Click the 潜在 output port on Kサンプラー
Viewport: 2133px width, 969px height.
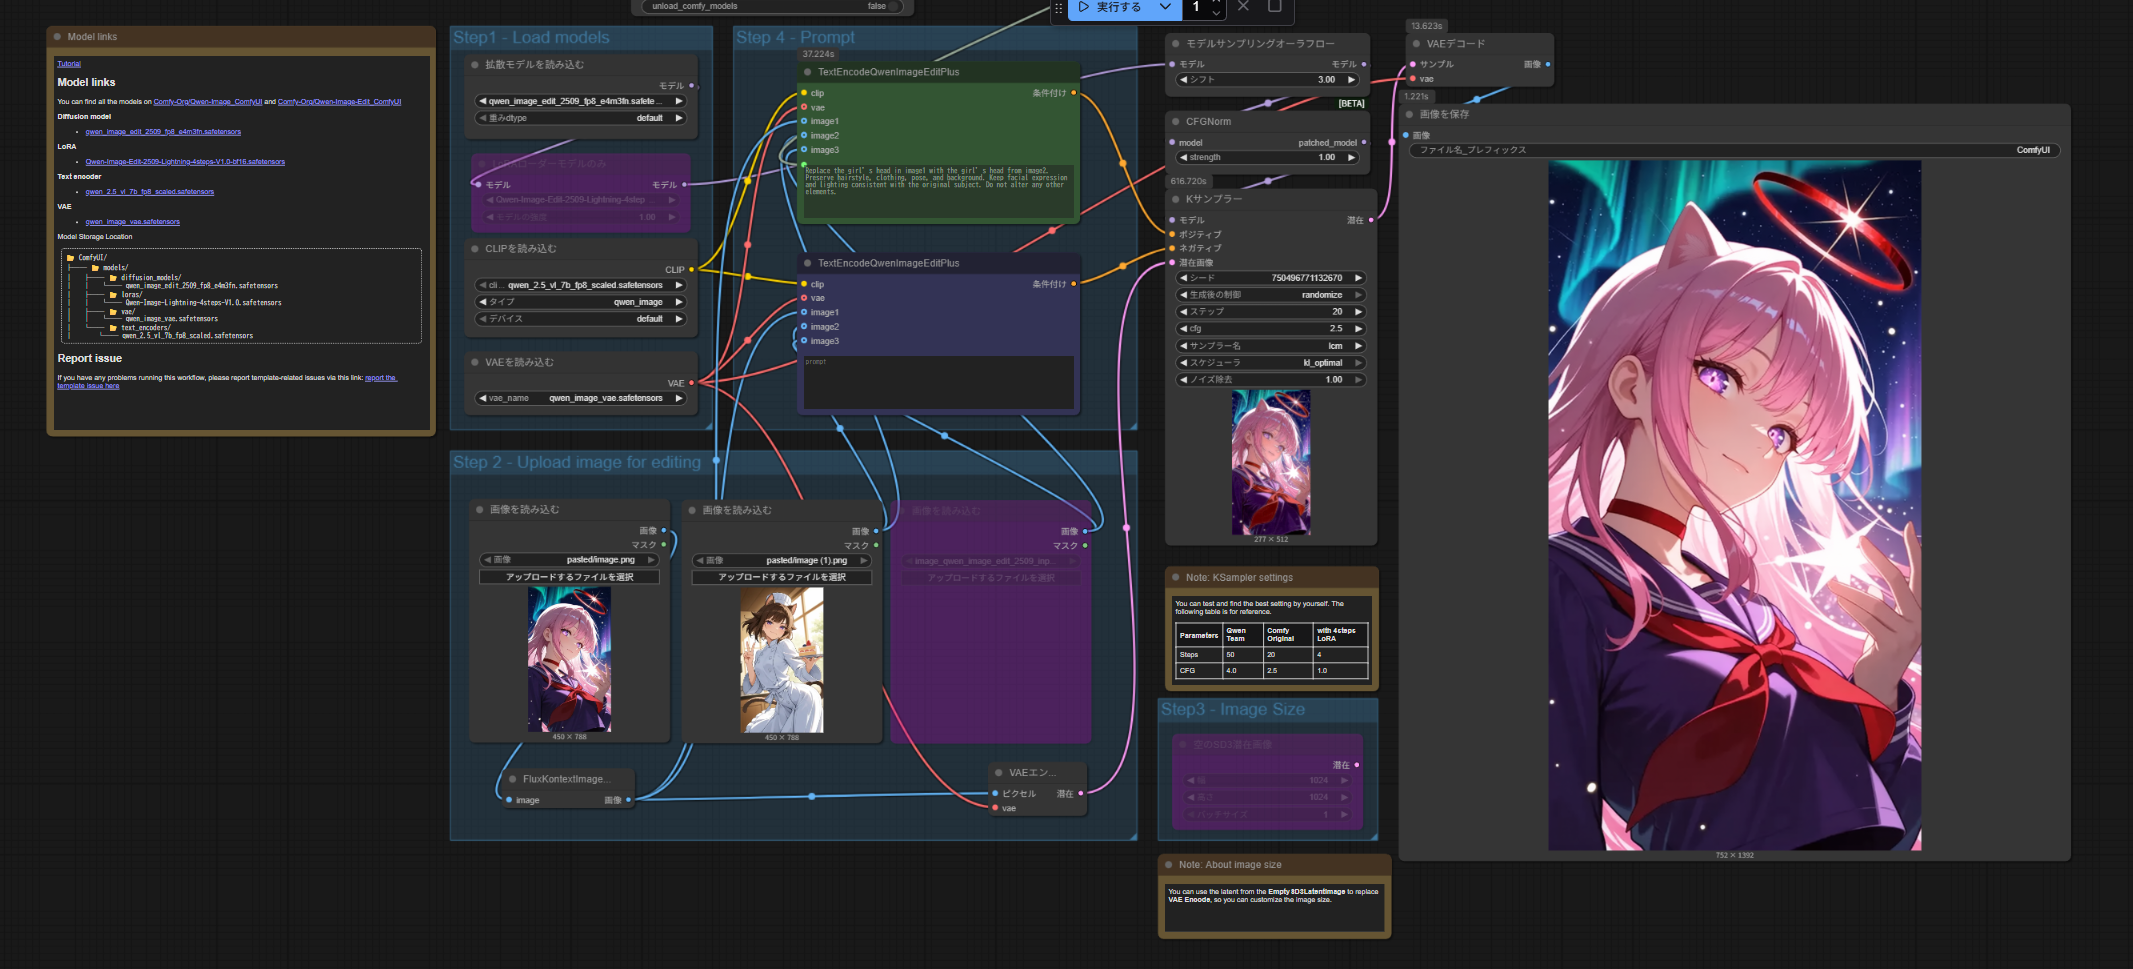click(x=1370, y=220)
